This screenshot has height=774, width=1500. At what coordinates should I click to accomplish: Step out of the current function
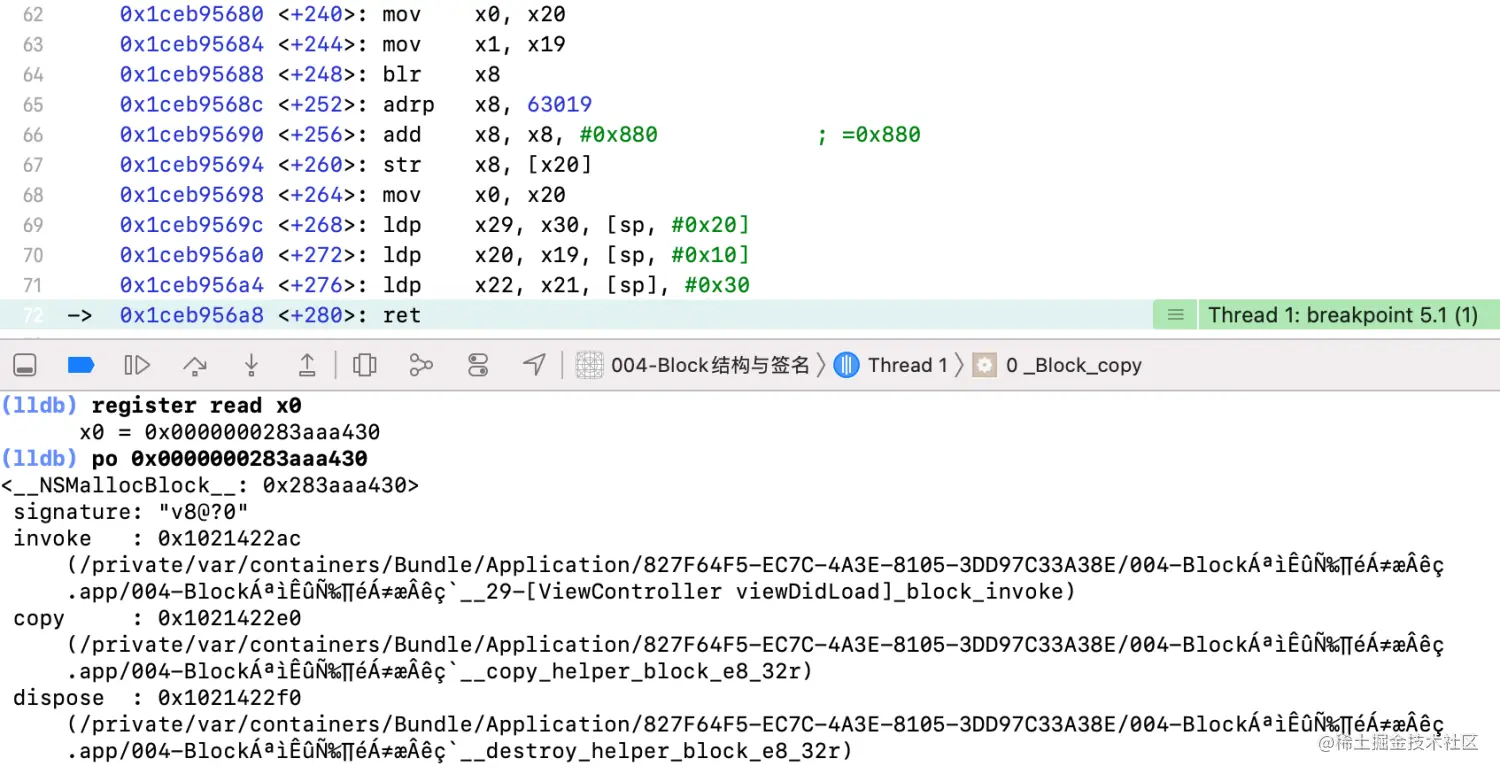click(x=308, y=365)
